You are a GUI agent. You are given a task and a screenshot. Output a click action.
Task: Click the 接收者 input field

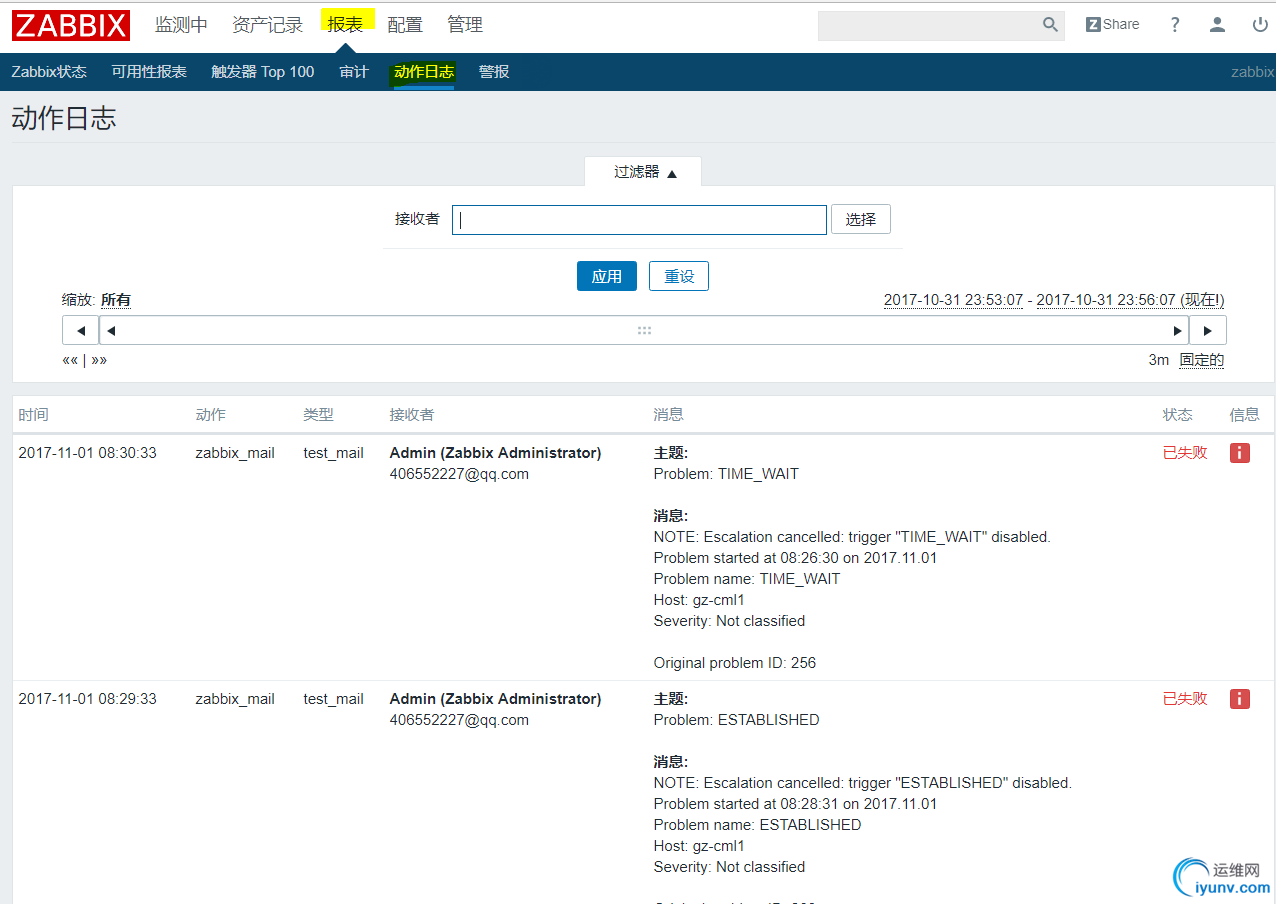639,220
